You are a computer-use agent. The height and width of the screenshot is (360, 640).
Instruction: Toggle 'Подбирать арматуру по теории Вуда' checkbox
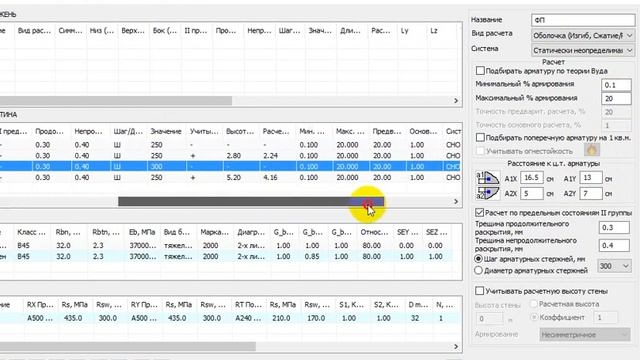480,71
